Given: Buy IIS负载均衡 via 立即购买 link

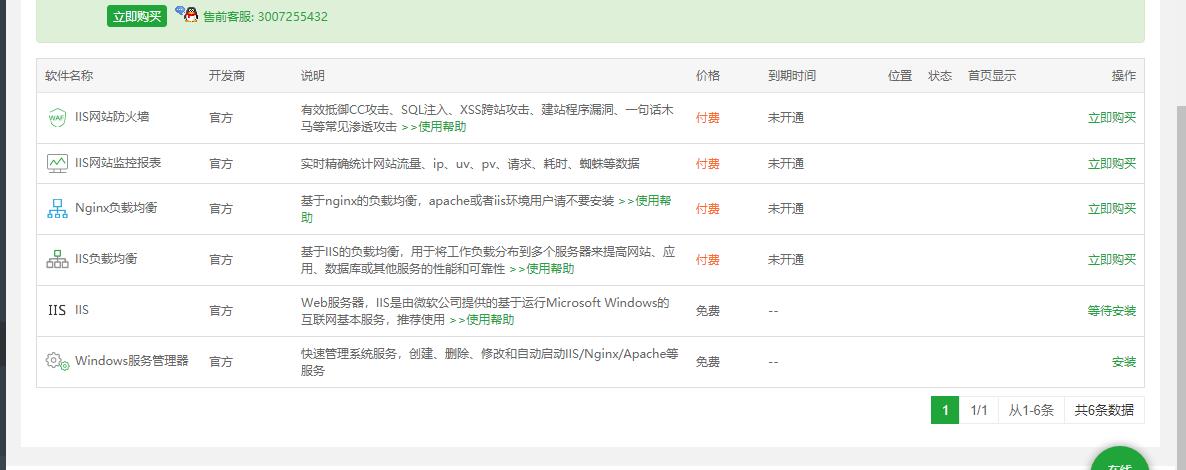Looking at the screenshot, I should tap(1112, 260).
